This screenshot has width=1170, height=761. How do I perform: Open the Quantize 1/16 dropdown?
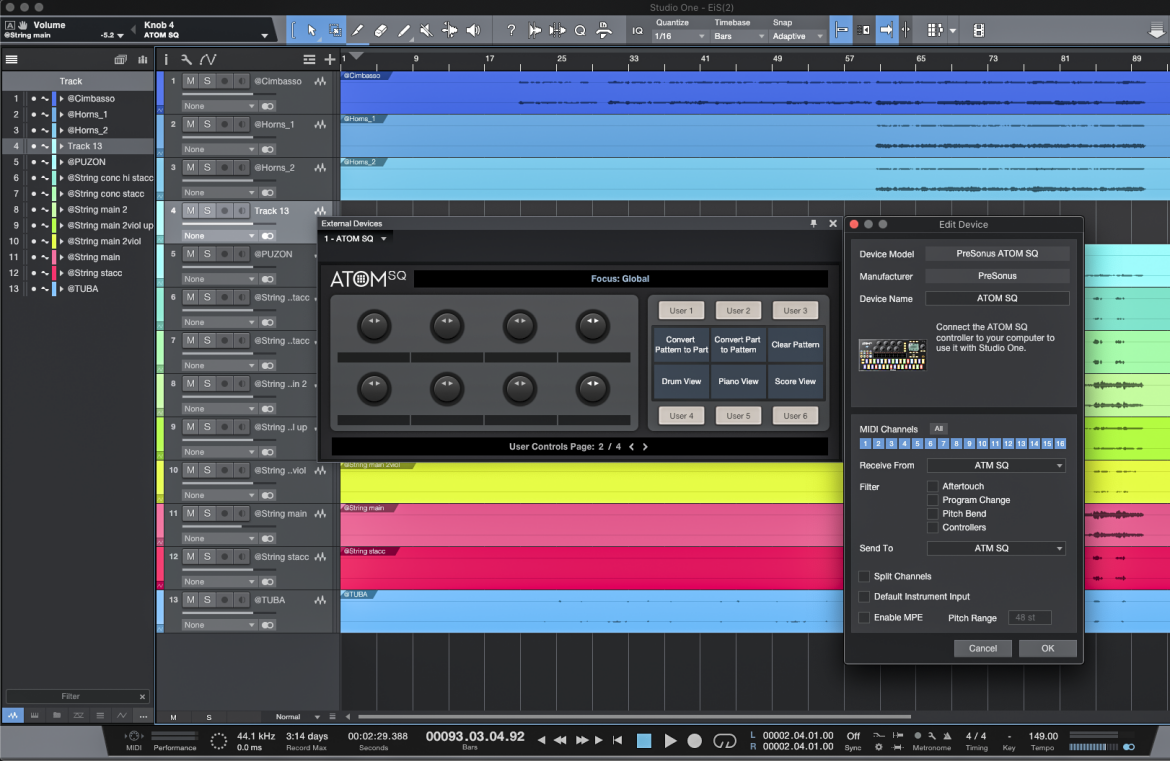point(680,37)
